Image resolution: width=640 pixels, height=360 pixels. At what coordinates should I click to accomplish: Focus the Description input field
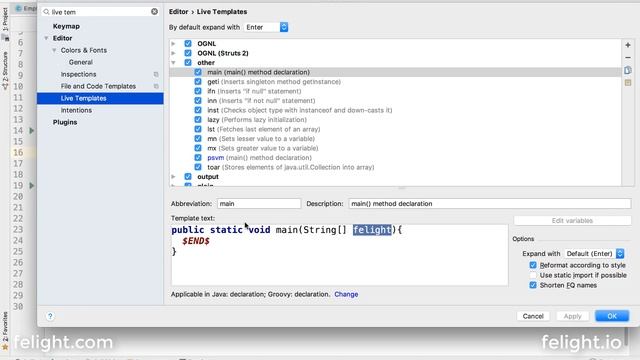click(490, 203)
